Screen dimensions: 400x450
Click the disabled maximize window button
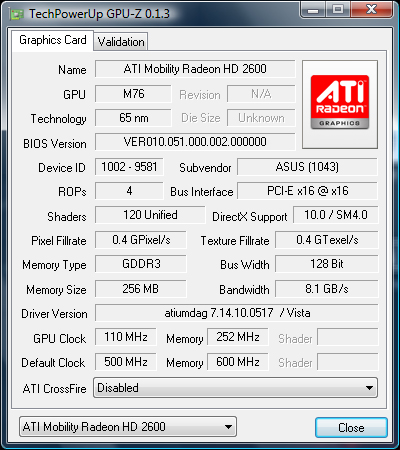click(338, 10)
